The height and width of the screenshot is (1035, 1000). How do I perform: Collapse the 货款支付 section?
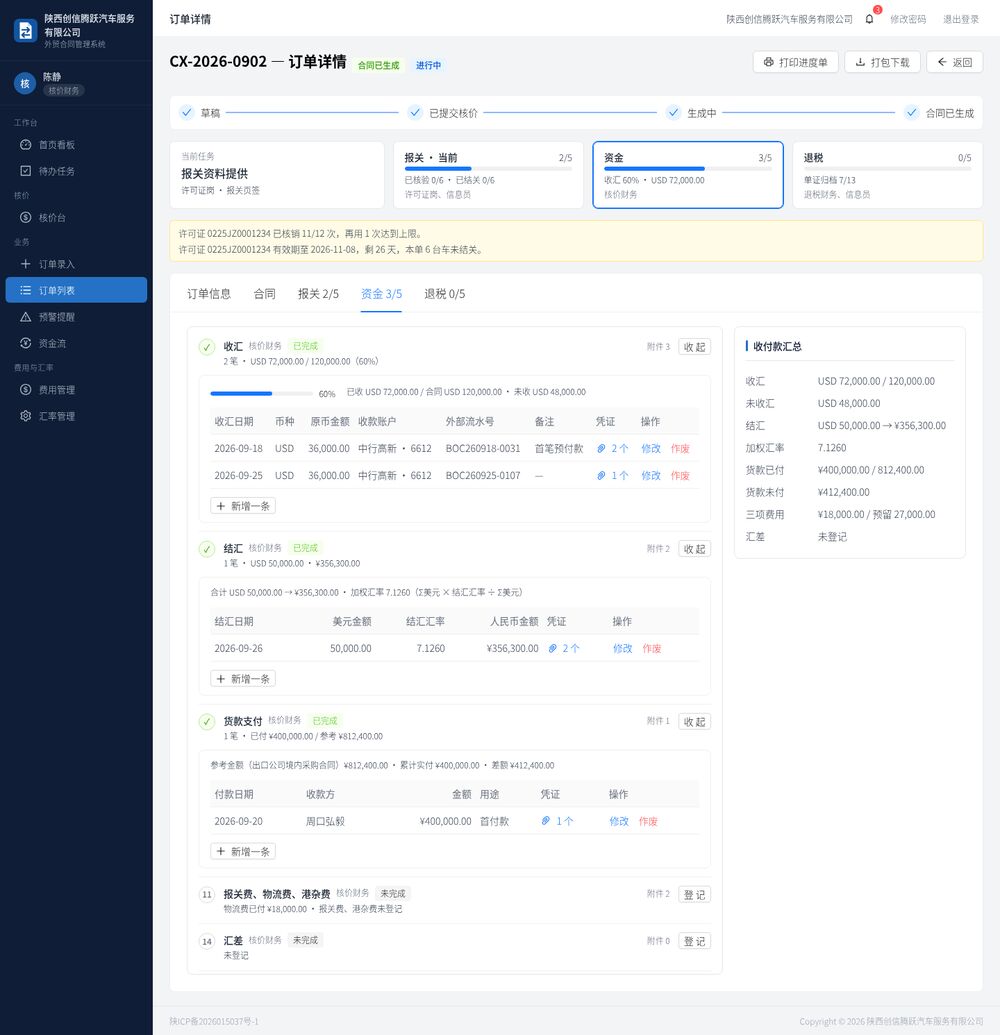[x=694, y=721]
